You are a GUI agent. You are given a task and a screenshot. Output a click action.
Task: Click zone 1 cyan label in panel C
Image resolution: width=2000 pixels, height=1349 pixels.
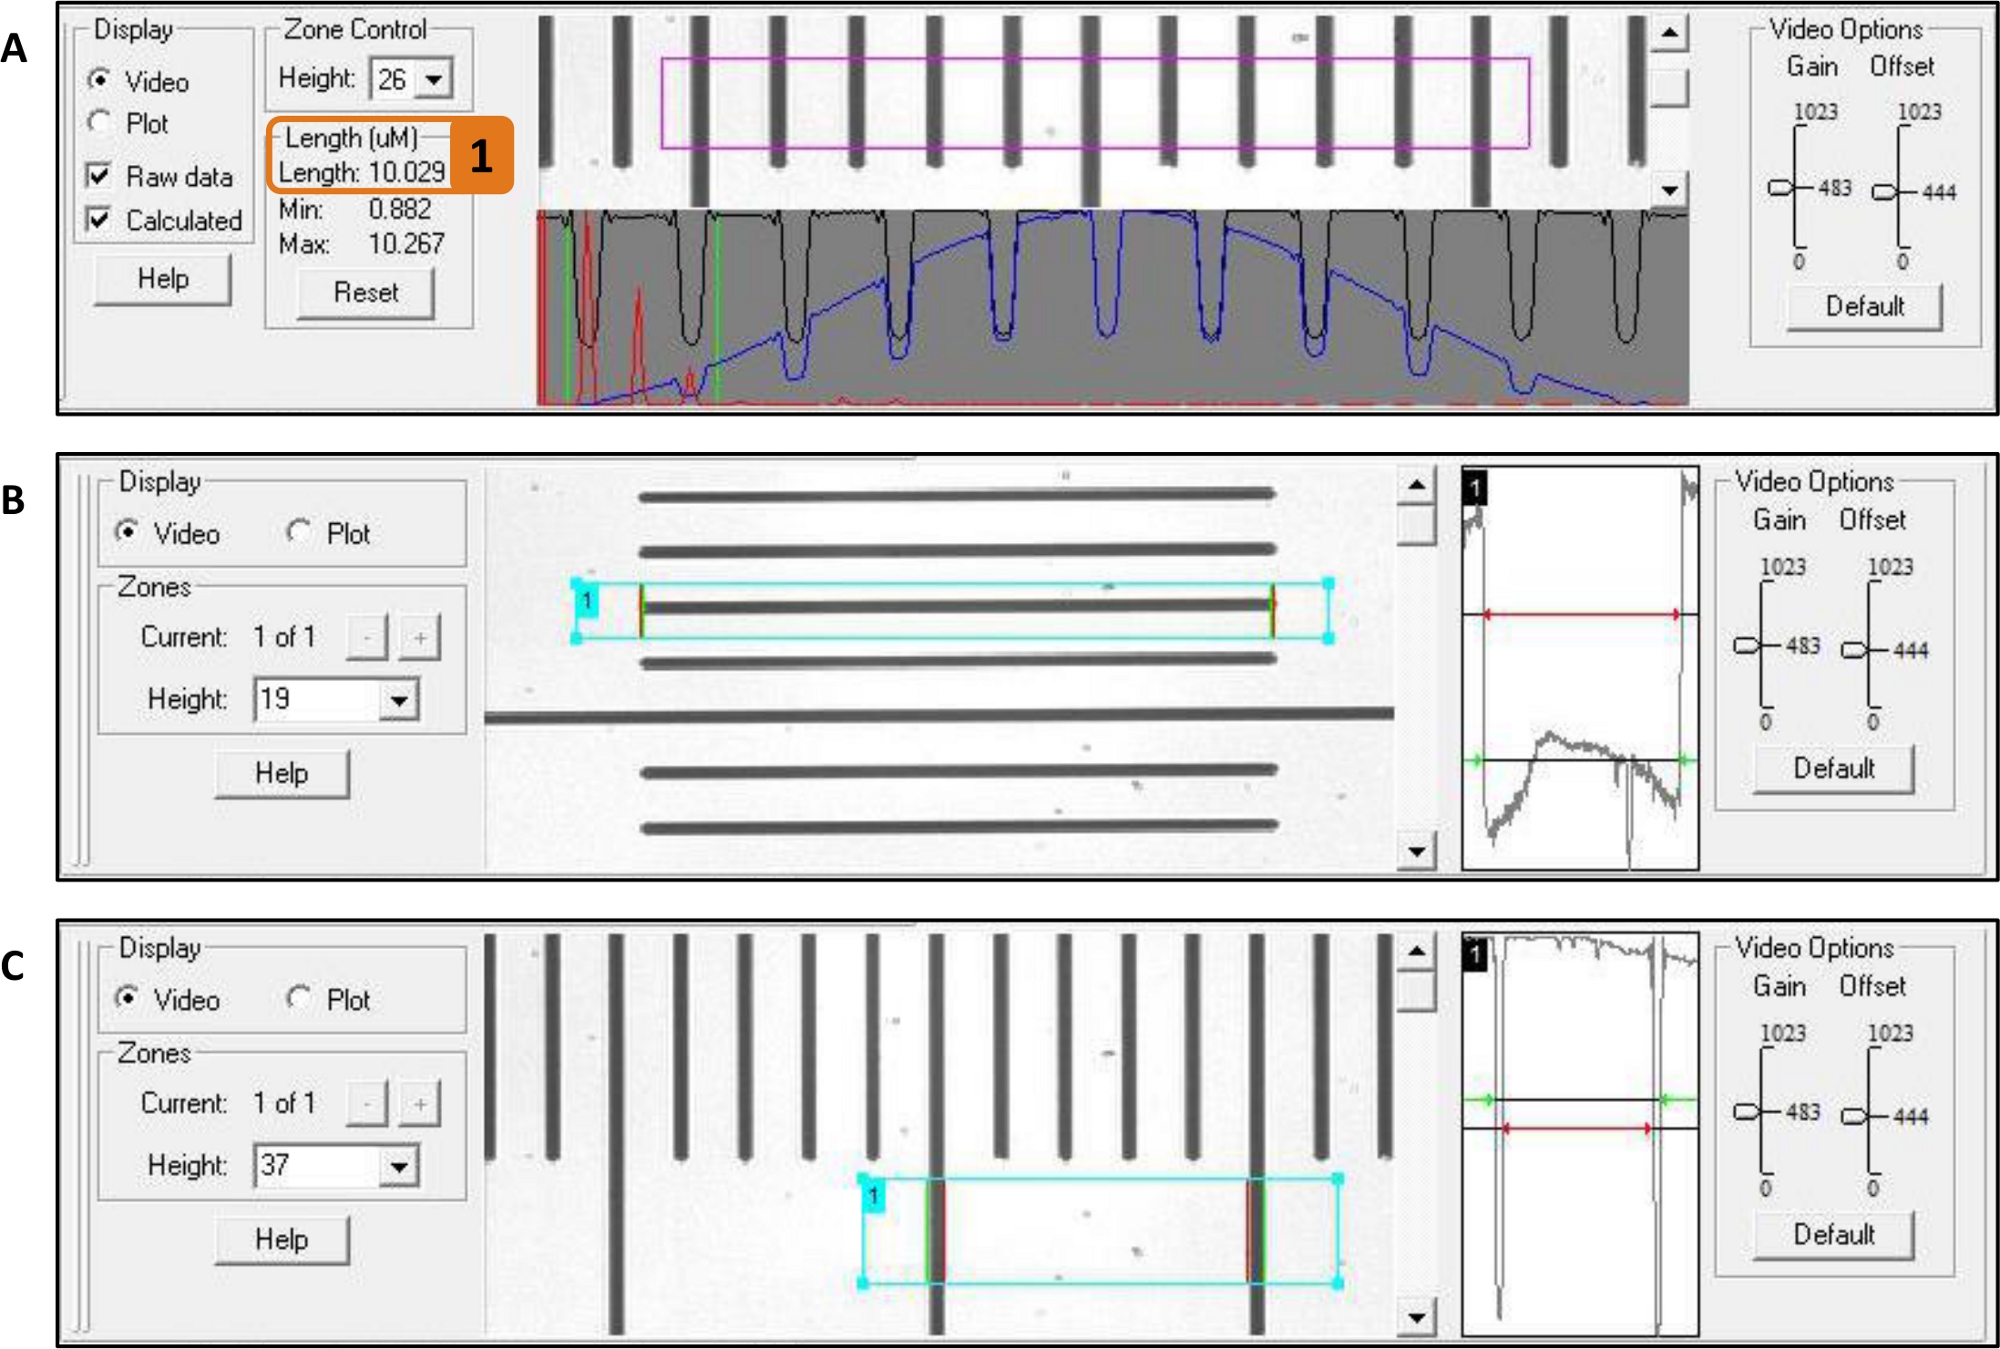pyautogui.click(x=873, y=1195)
